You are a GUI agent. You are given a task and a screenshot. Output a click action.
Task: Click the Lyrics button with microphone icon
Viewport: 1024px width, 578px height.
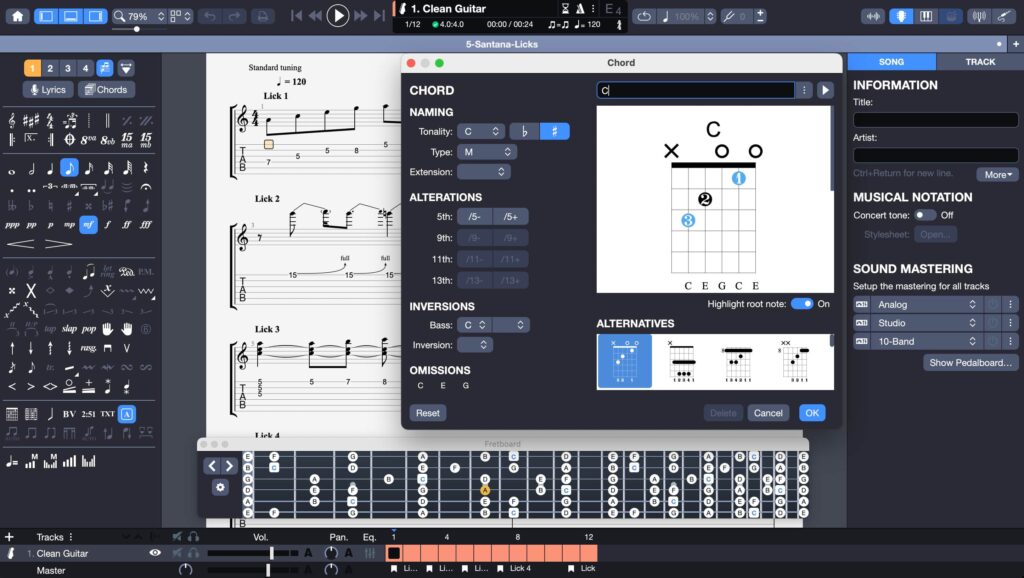pos(48,89)
